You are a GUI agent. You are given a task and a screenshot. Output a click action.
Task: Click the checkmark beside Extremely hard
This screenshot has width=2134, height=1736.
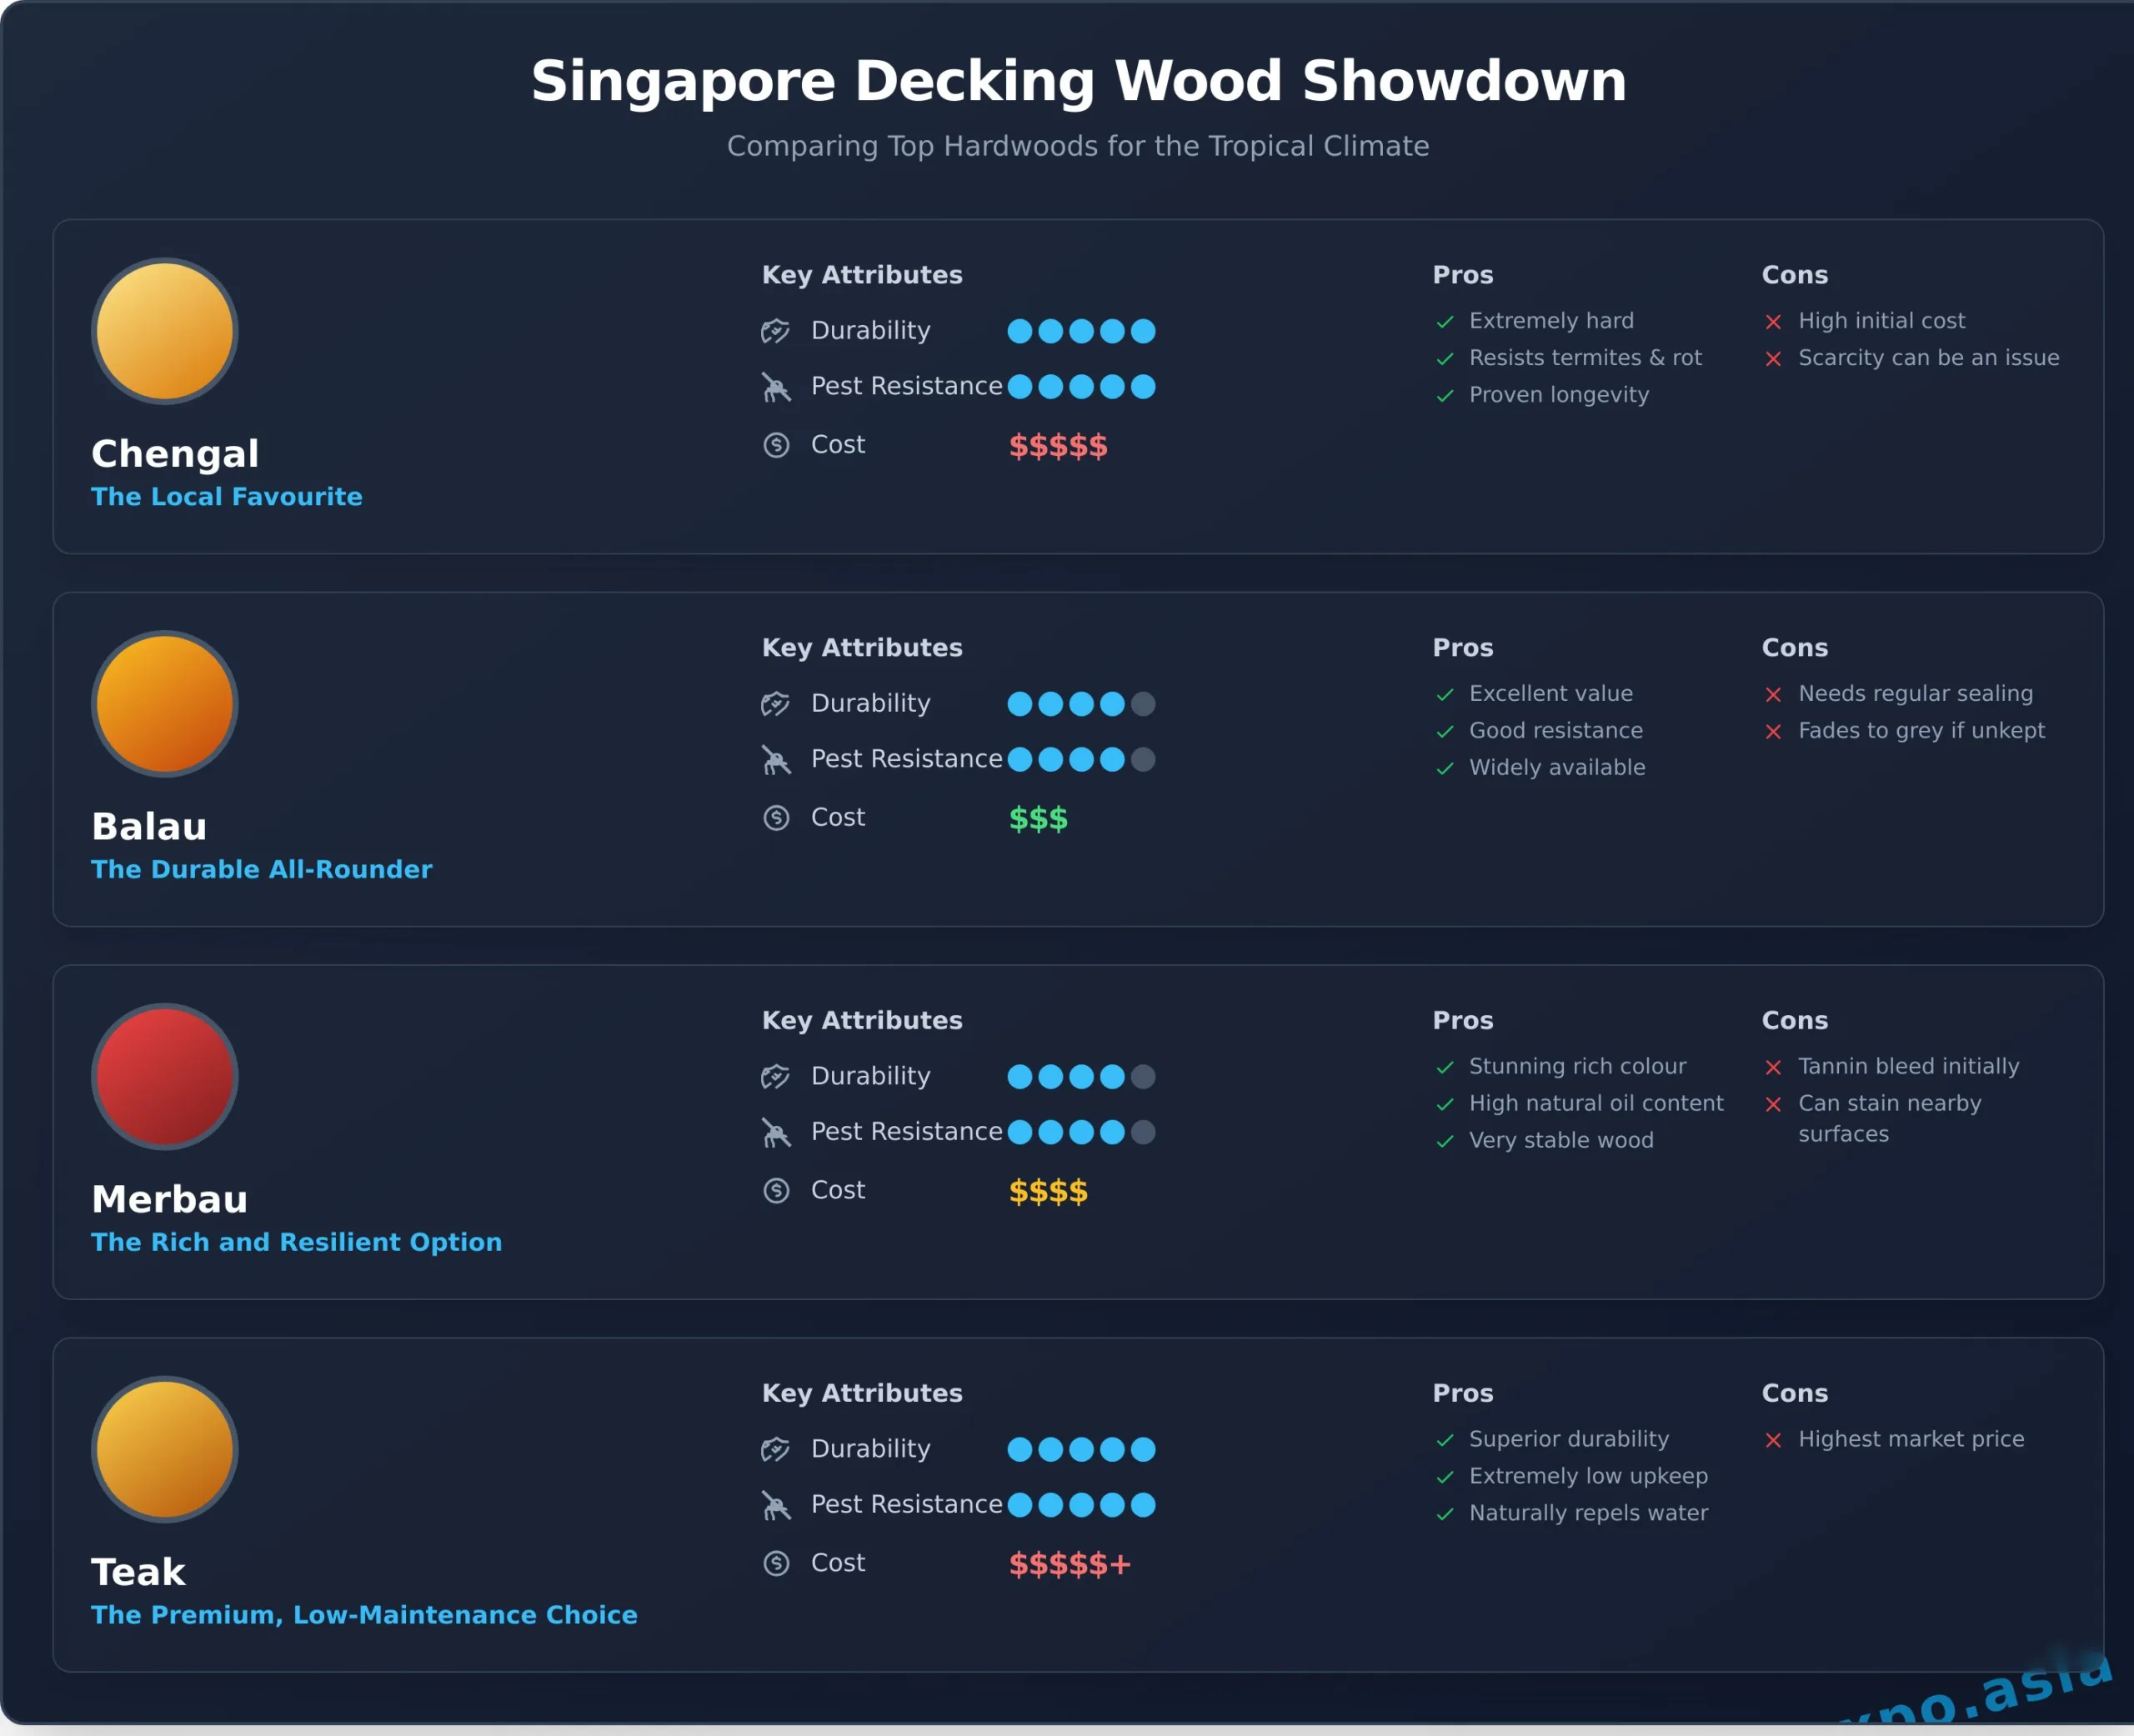(1445, 322)
